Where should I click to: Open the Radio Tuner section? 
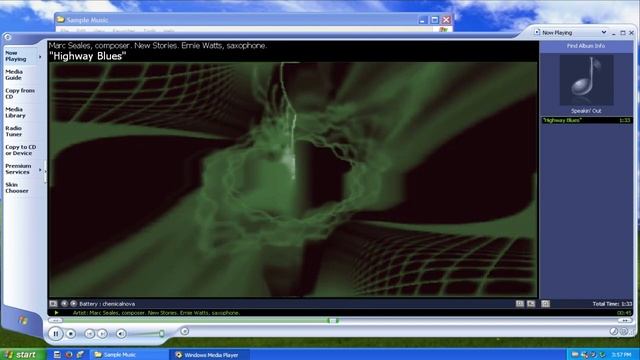13,131
